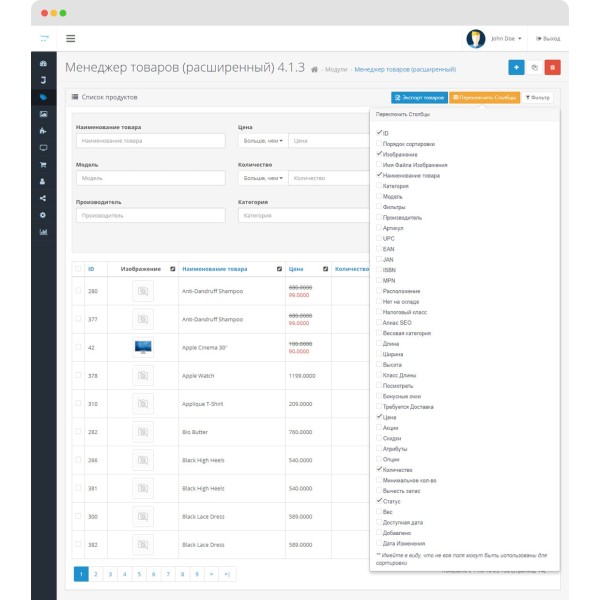Click edit icon in Изображение column header
Viewport: 600px width, 600px height.
click(173, 269)
